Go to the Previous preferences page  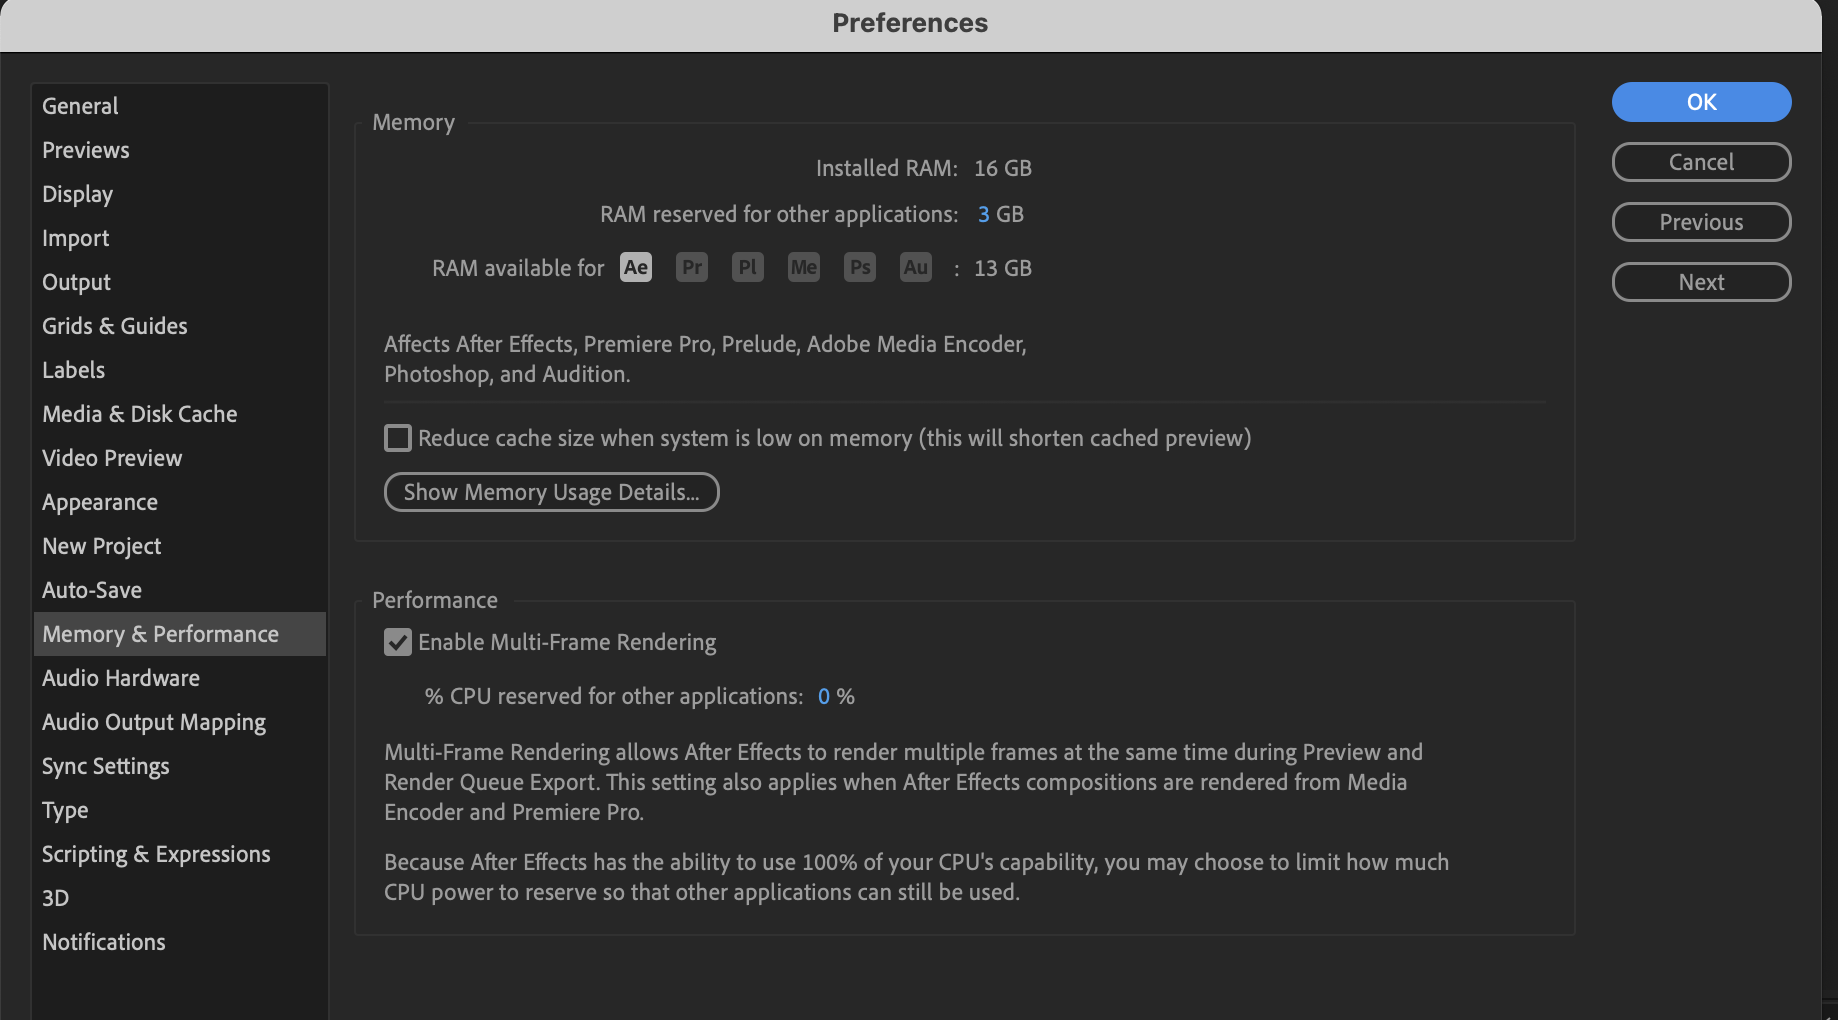pyautogui.click(x=1701, y=221)
